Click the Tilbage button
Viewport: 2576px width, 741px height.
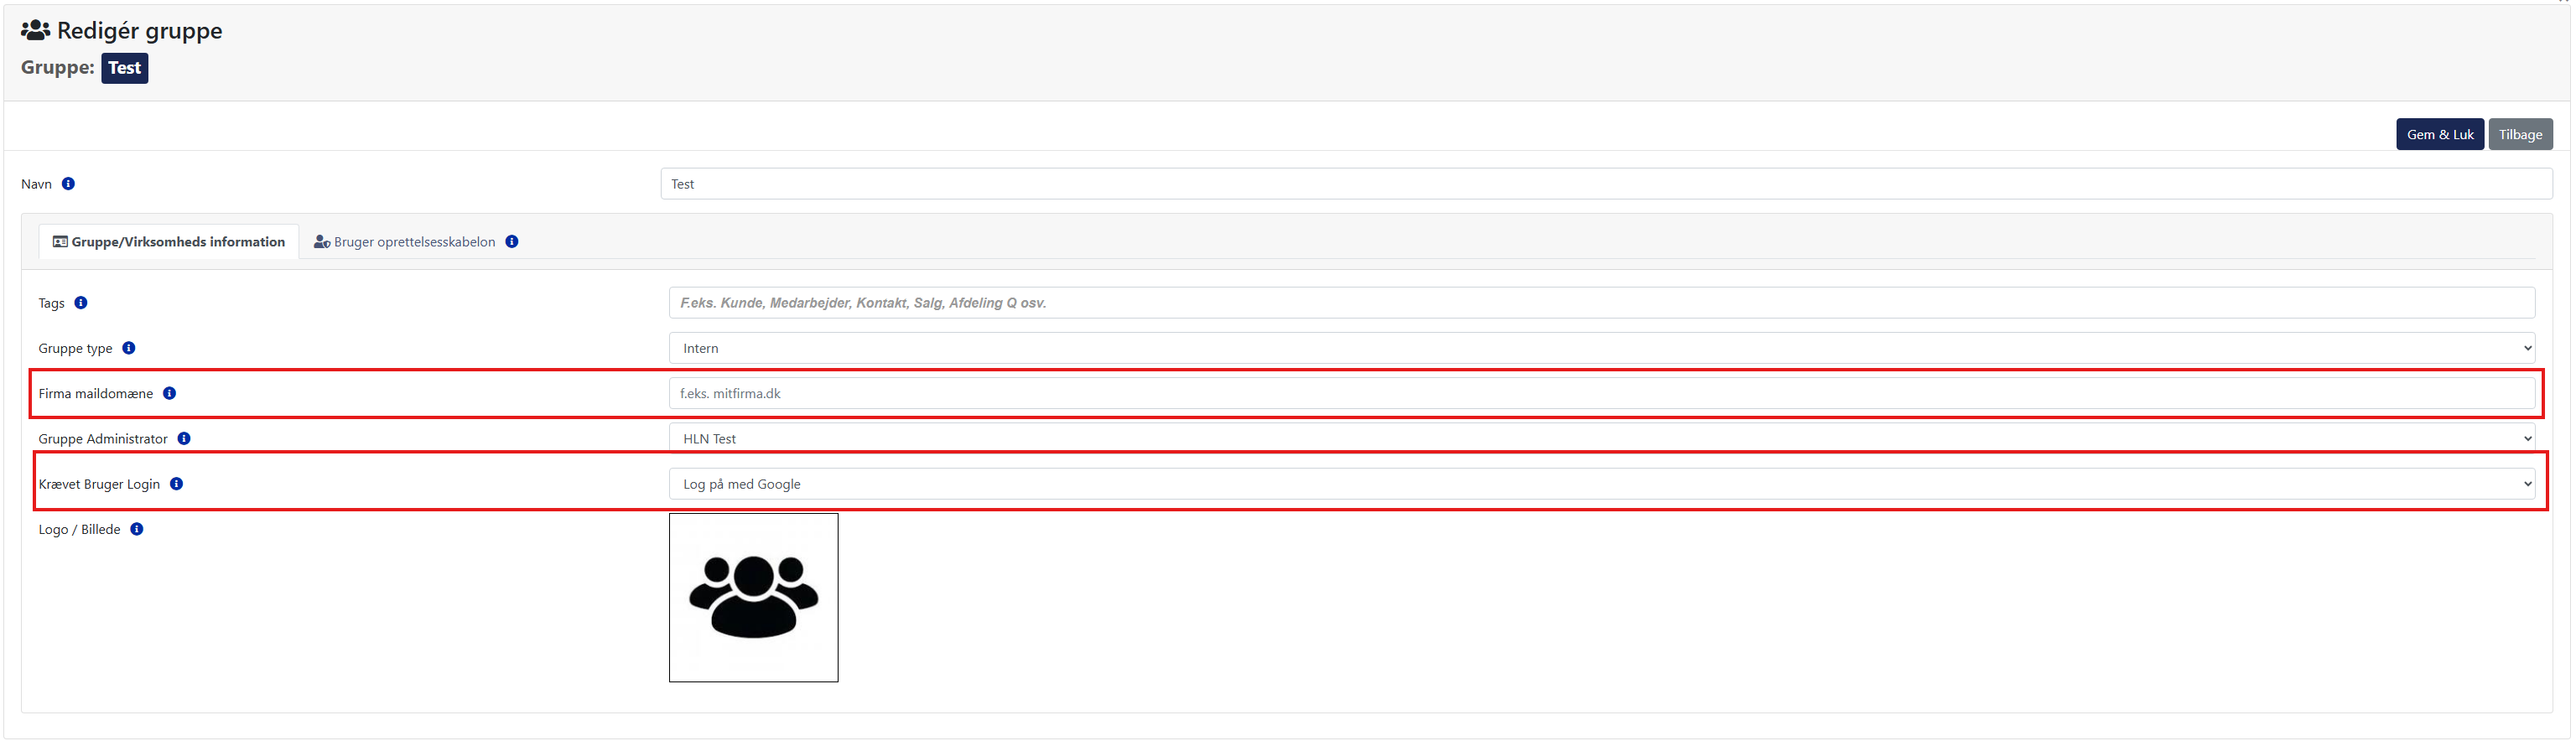[2519, 135]
